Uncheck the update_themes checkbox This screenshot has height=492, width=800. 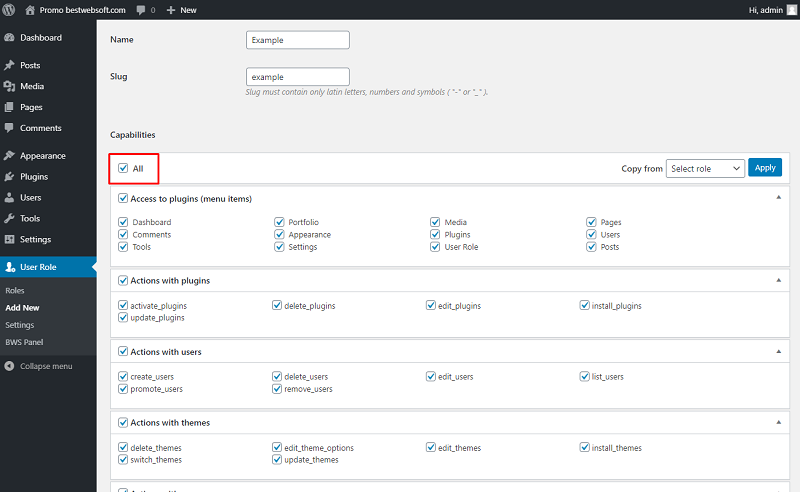[277, 459]
